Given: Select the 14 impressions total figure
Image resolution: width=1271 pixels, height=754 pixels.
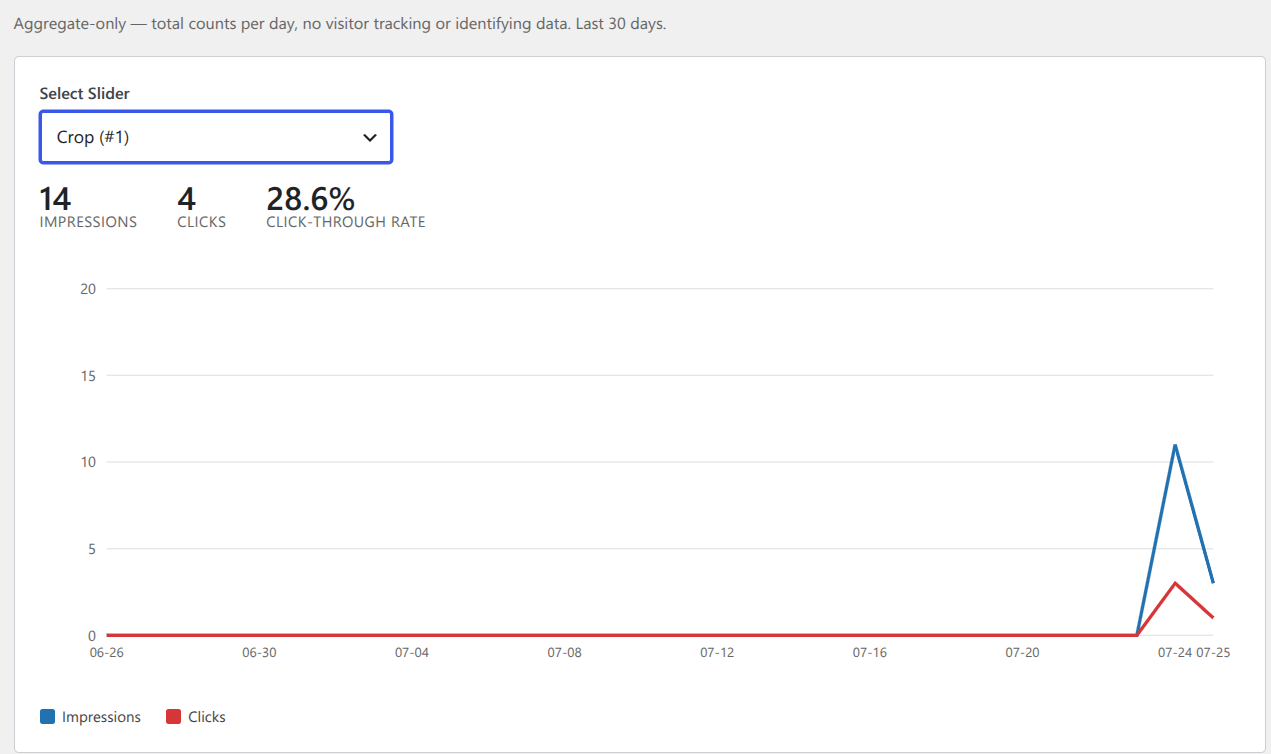Looking at the screenshot, I should coord(55,199).
